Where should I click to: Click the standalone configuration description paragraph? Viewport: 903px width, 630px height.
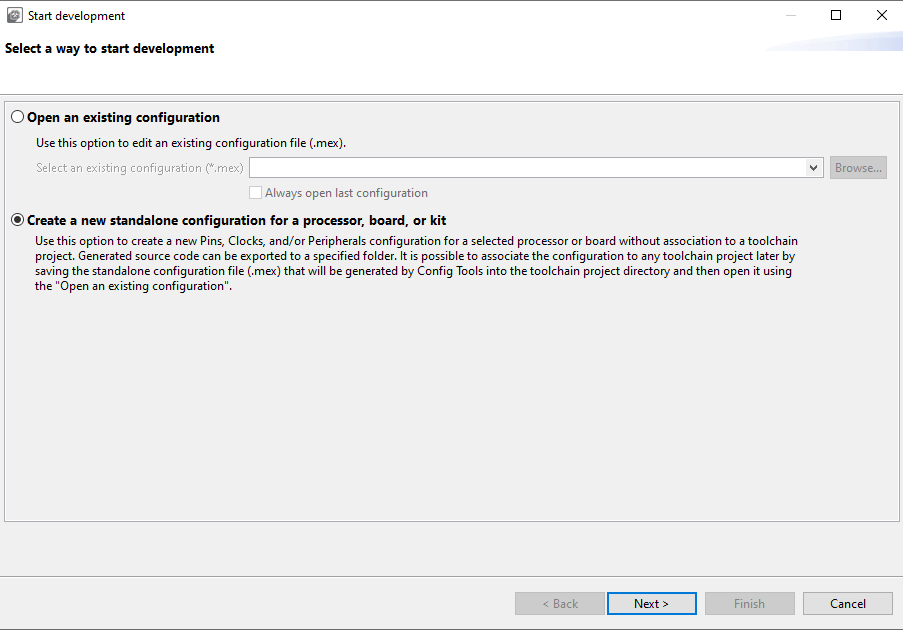pos(416,264)
